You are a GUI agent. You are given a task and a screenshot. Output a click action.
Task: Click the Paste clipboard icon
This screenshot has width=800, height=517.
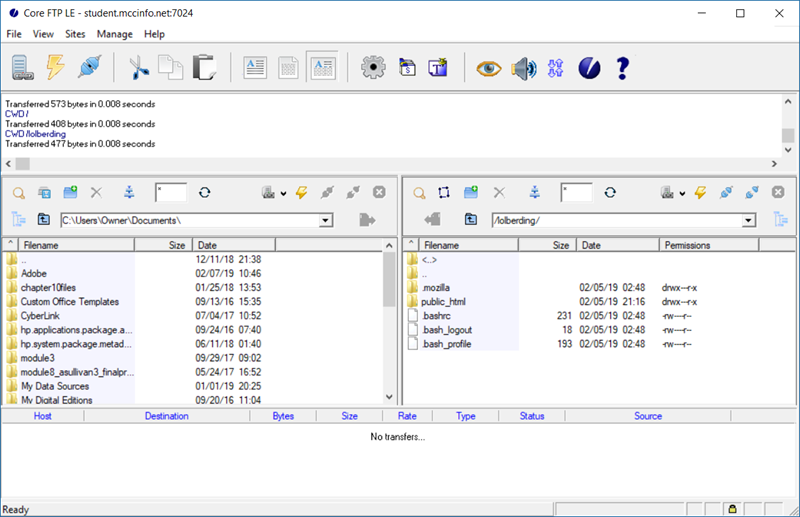coord(204,67)
